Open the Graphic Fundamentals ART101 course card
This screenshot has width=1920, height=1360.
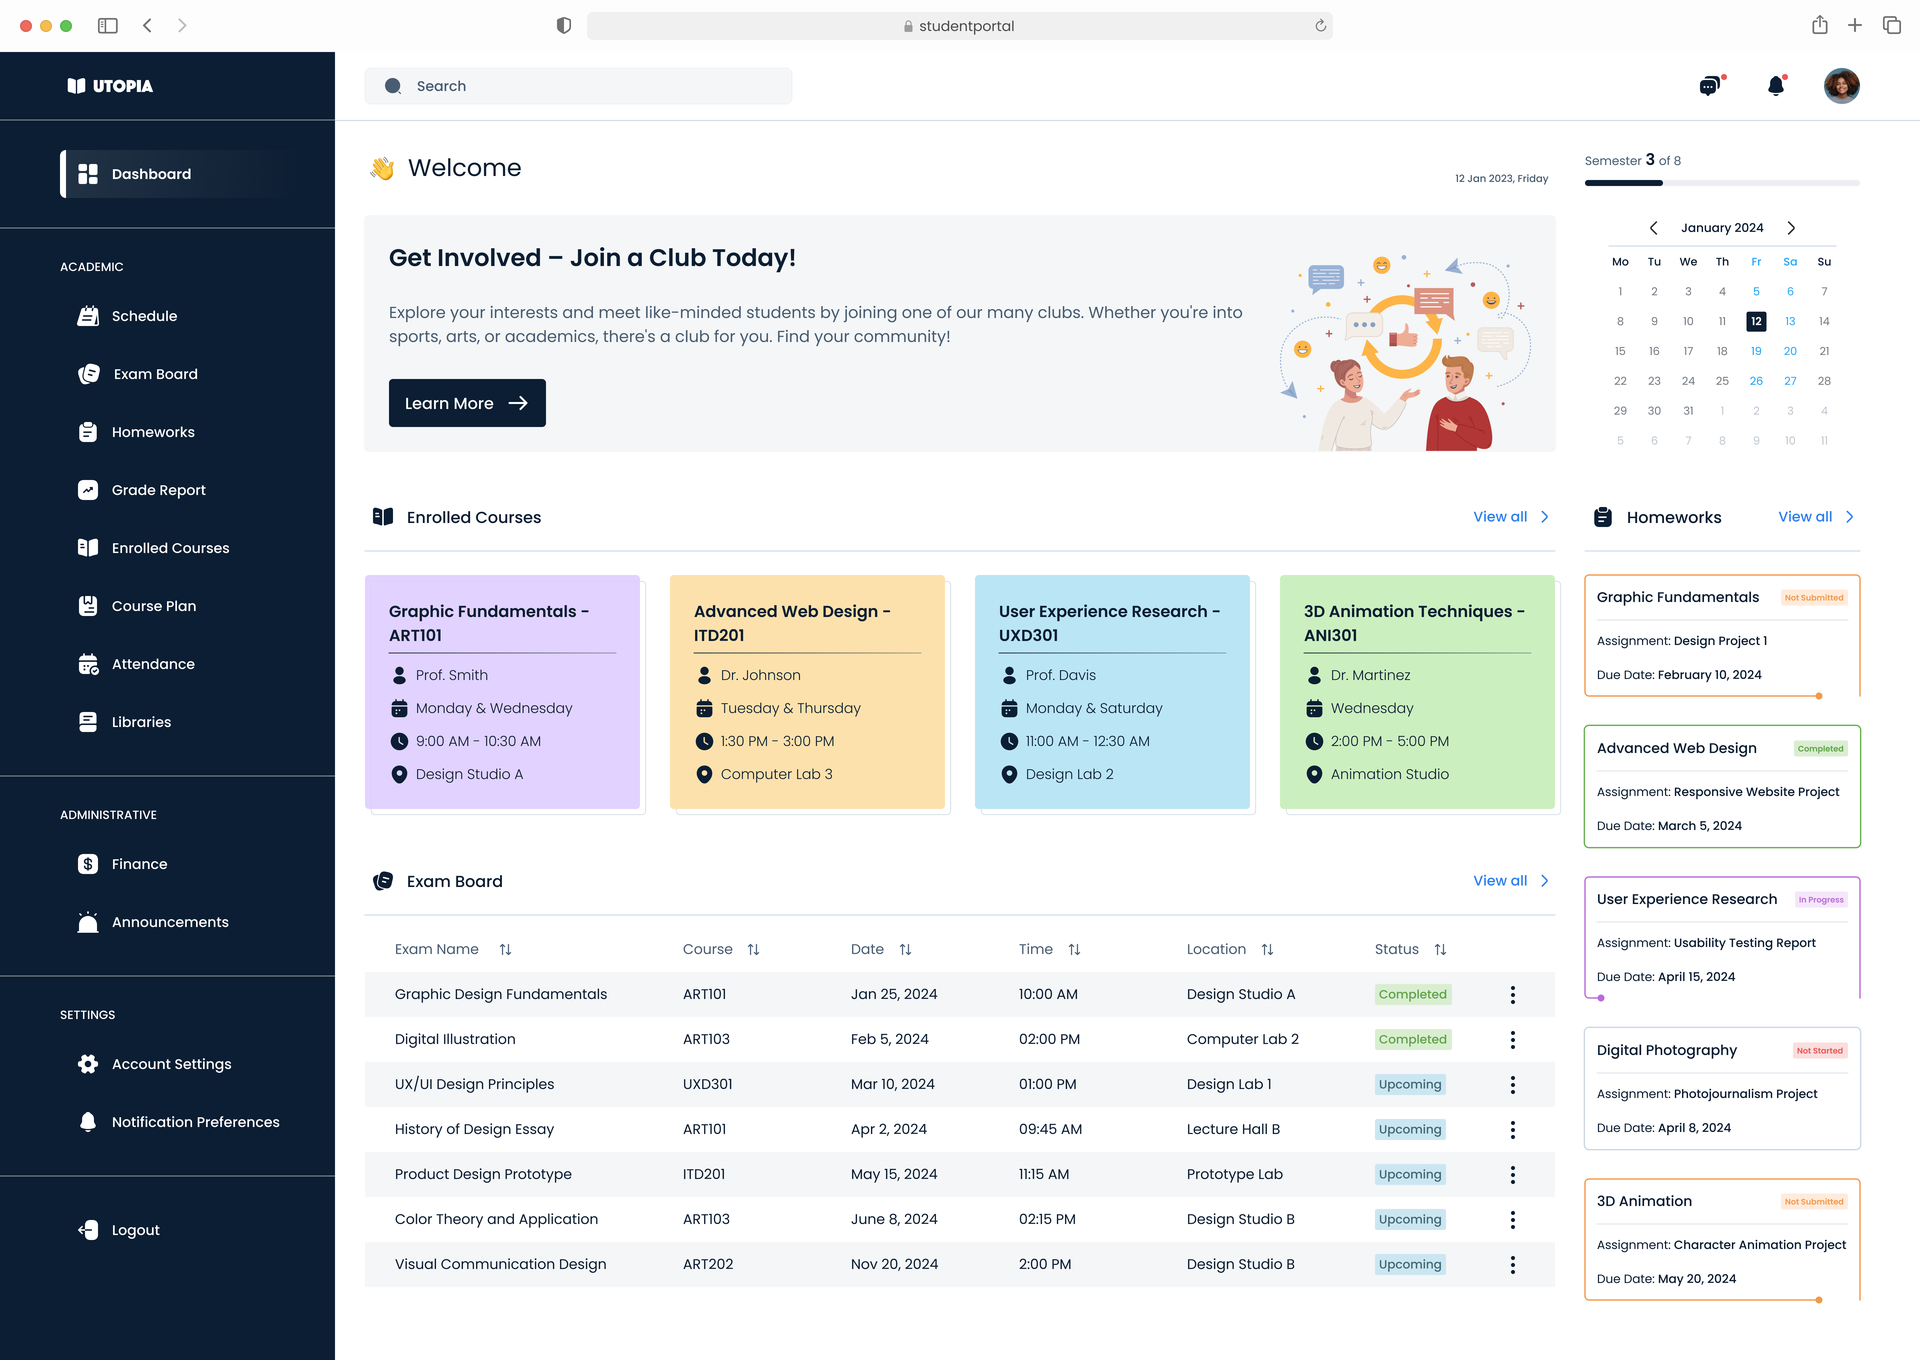[x=502, y=692]
